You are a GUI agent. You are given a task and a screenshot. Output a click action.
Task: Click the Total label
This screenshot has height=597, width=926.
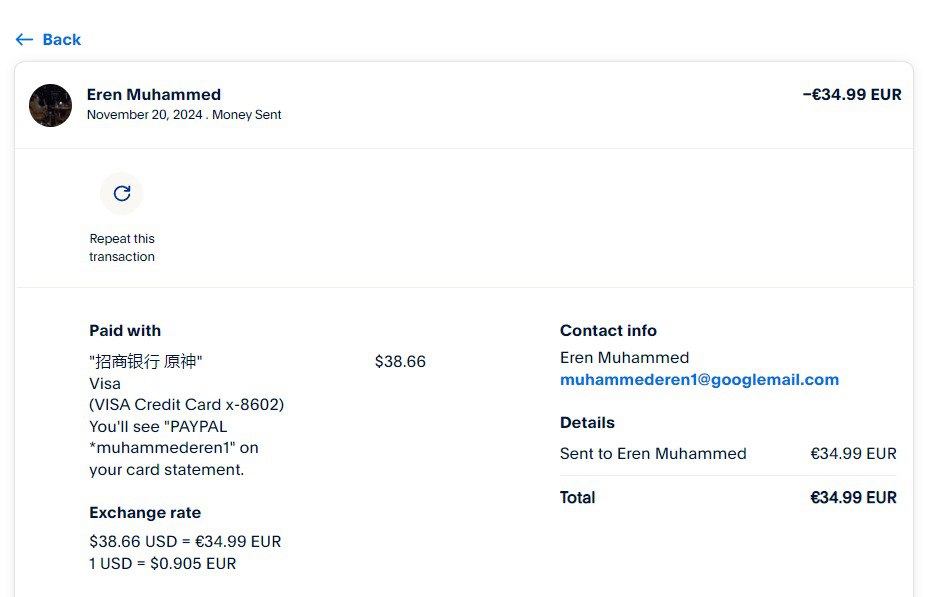pyautogui.click(x=577, y=498)
